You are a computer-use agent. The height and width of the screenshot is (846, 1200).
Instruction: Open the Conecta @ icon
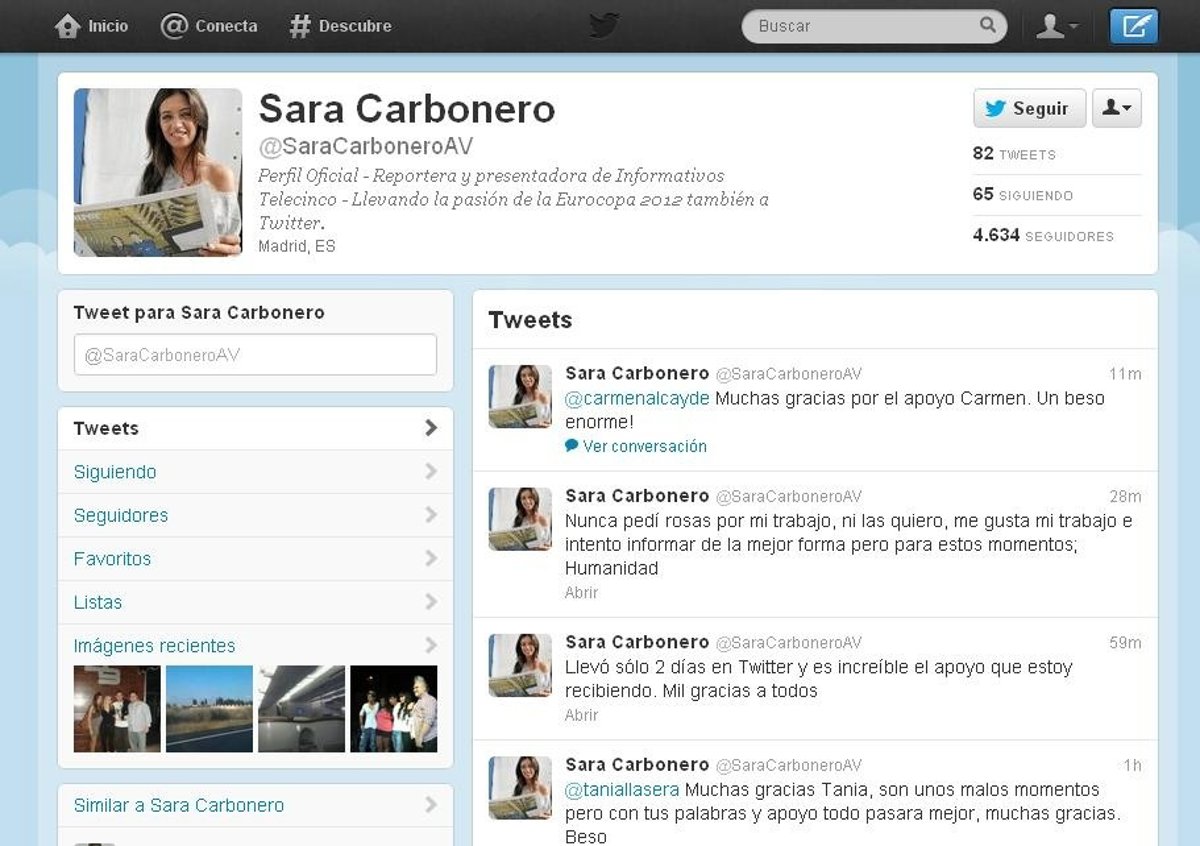(x=175, y=26)
